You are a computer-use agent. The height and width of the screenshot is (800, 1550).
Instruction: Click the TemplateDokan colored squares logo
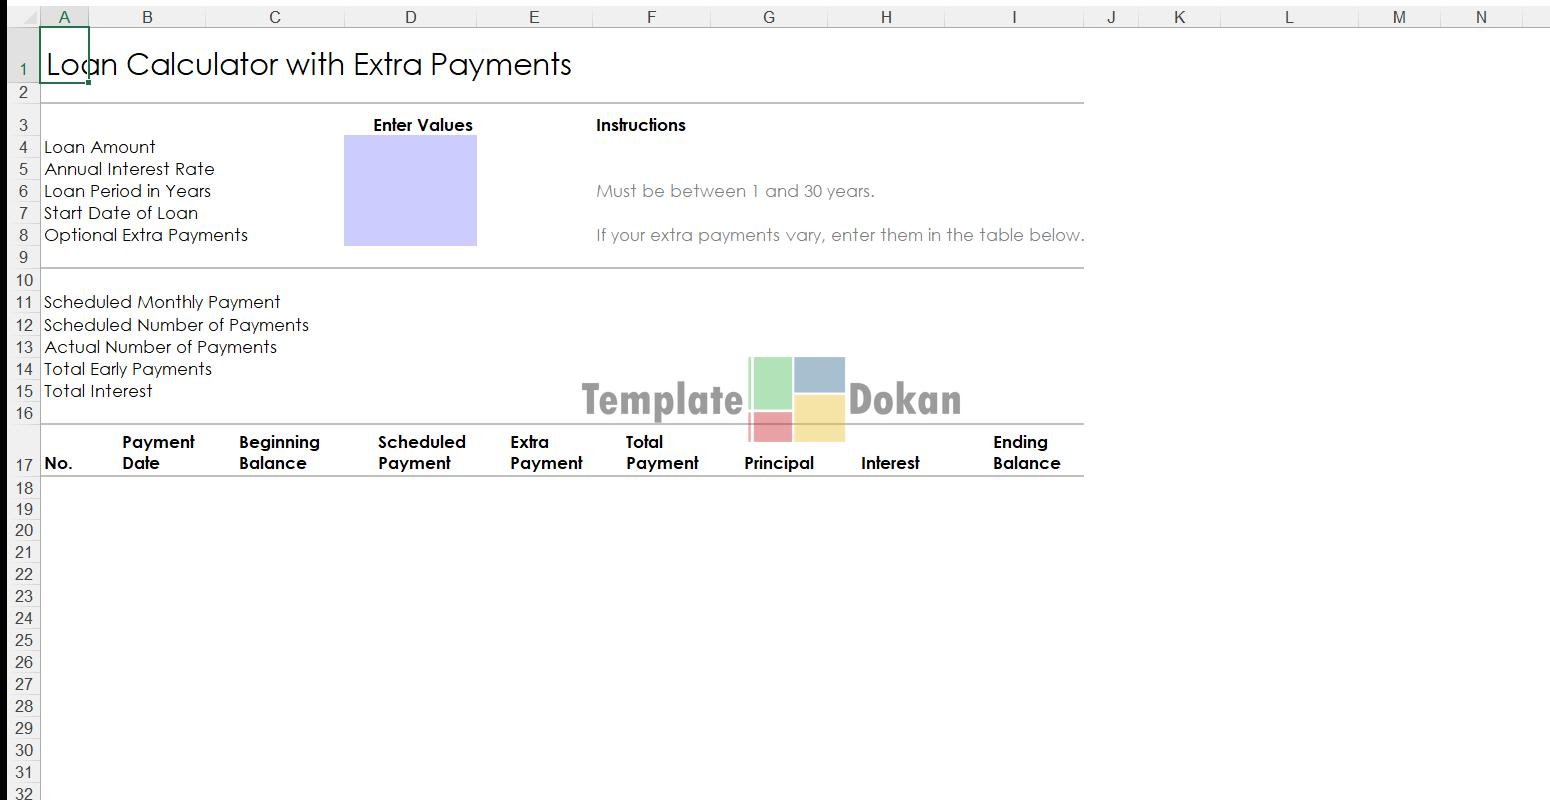point(797,399)
